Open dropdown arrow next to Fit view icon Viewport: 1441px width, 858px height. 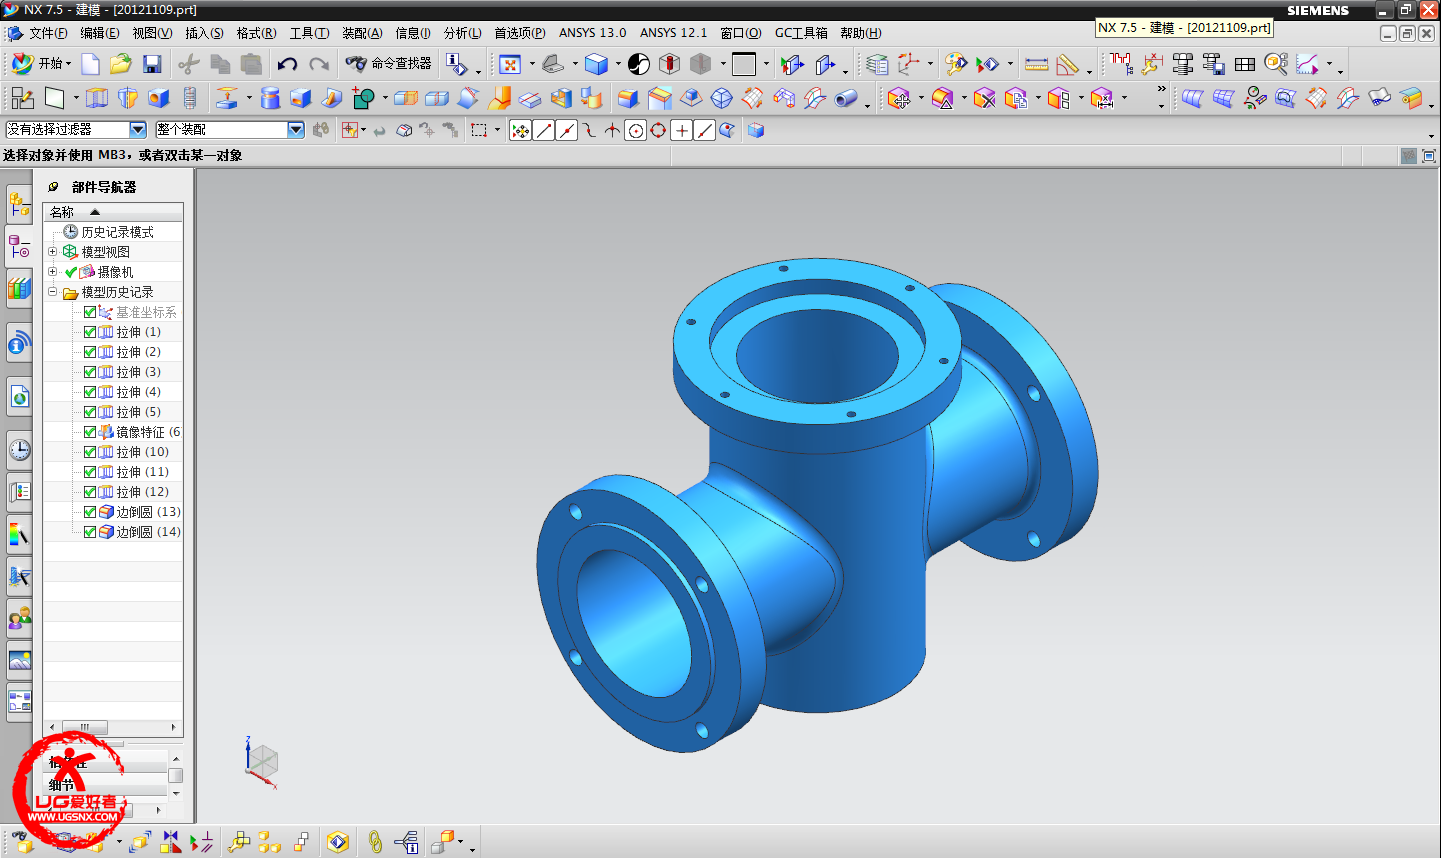pyautogui.click(x=532, y=65)
